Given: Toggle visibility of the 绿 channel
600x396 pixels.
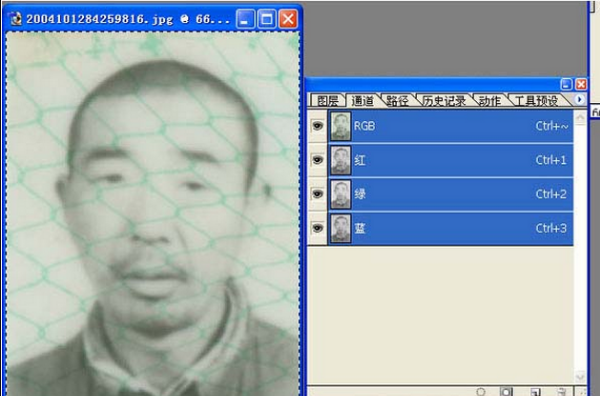Looking at the screenshot, I should [317, 194].
